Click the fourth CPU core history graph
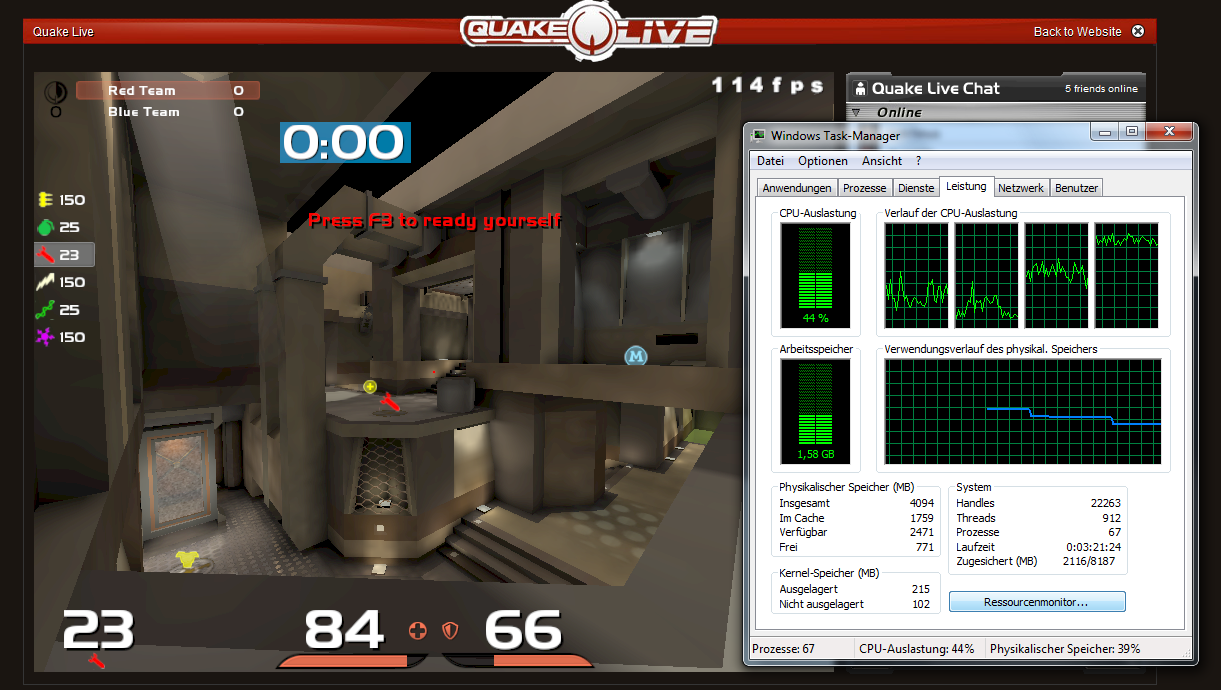 1126,275
